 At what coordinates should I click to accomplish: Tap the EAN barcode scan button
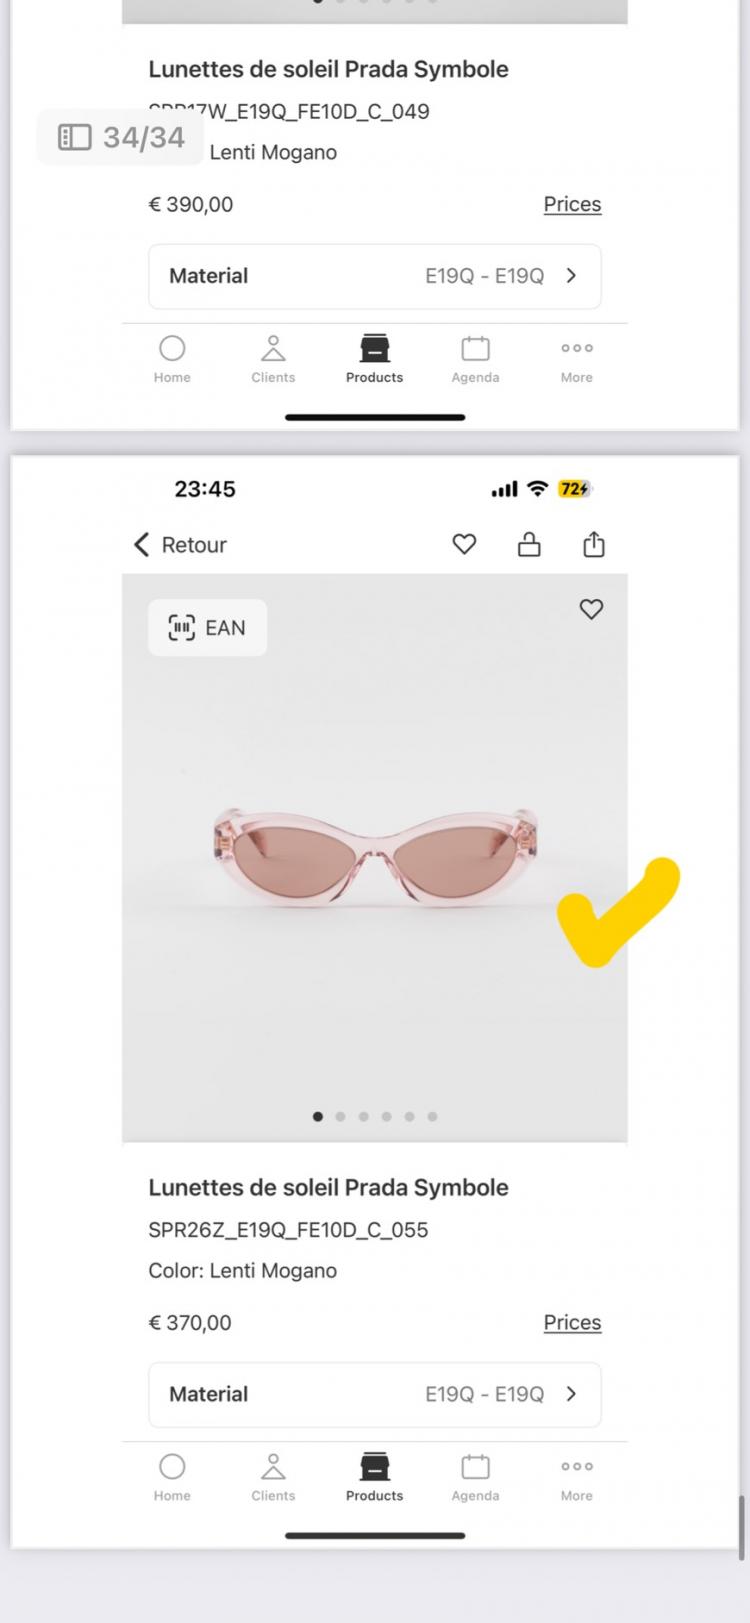[207, 628]
